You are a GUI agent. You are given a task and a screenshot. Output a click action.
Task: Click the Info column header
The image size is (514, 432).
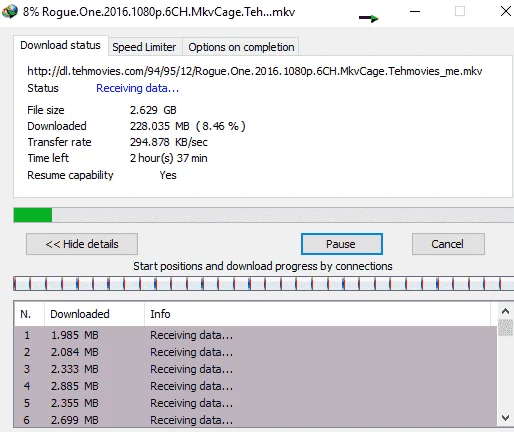tap(317, 314)
